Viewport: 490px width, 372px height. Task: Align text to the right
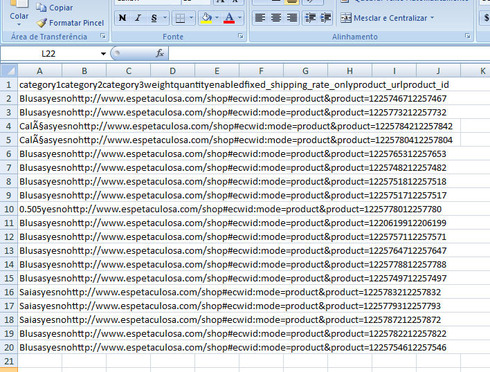291,18
